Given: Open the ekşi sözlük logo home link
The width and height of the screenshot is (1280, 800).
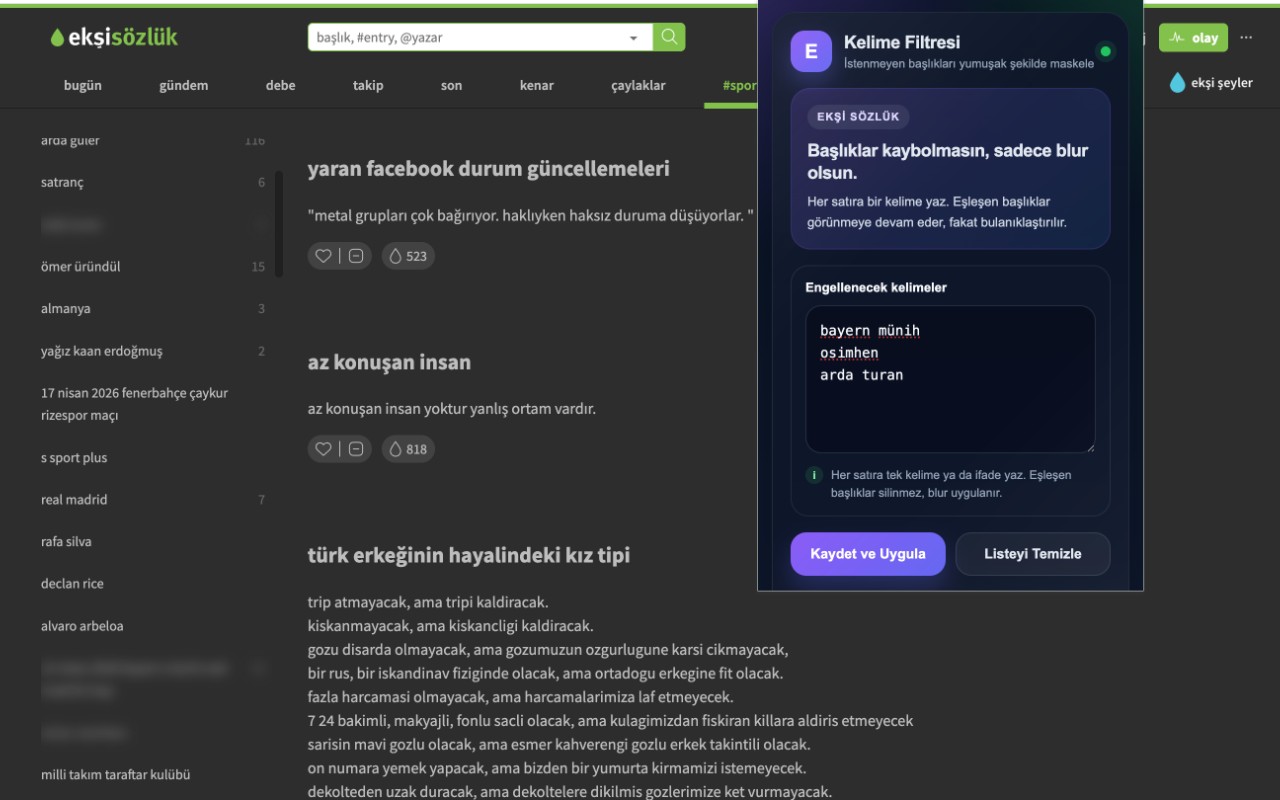Looking at the screenshot, I should click(114, 37).
